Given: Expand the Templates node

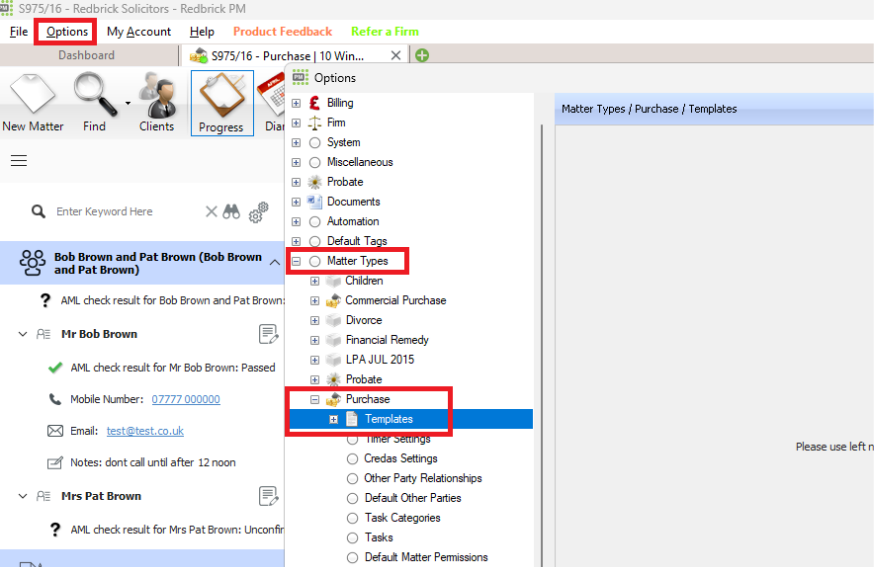Looking at the screenshot, I should point(334,420).
